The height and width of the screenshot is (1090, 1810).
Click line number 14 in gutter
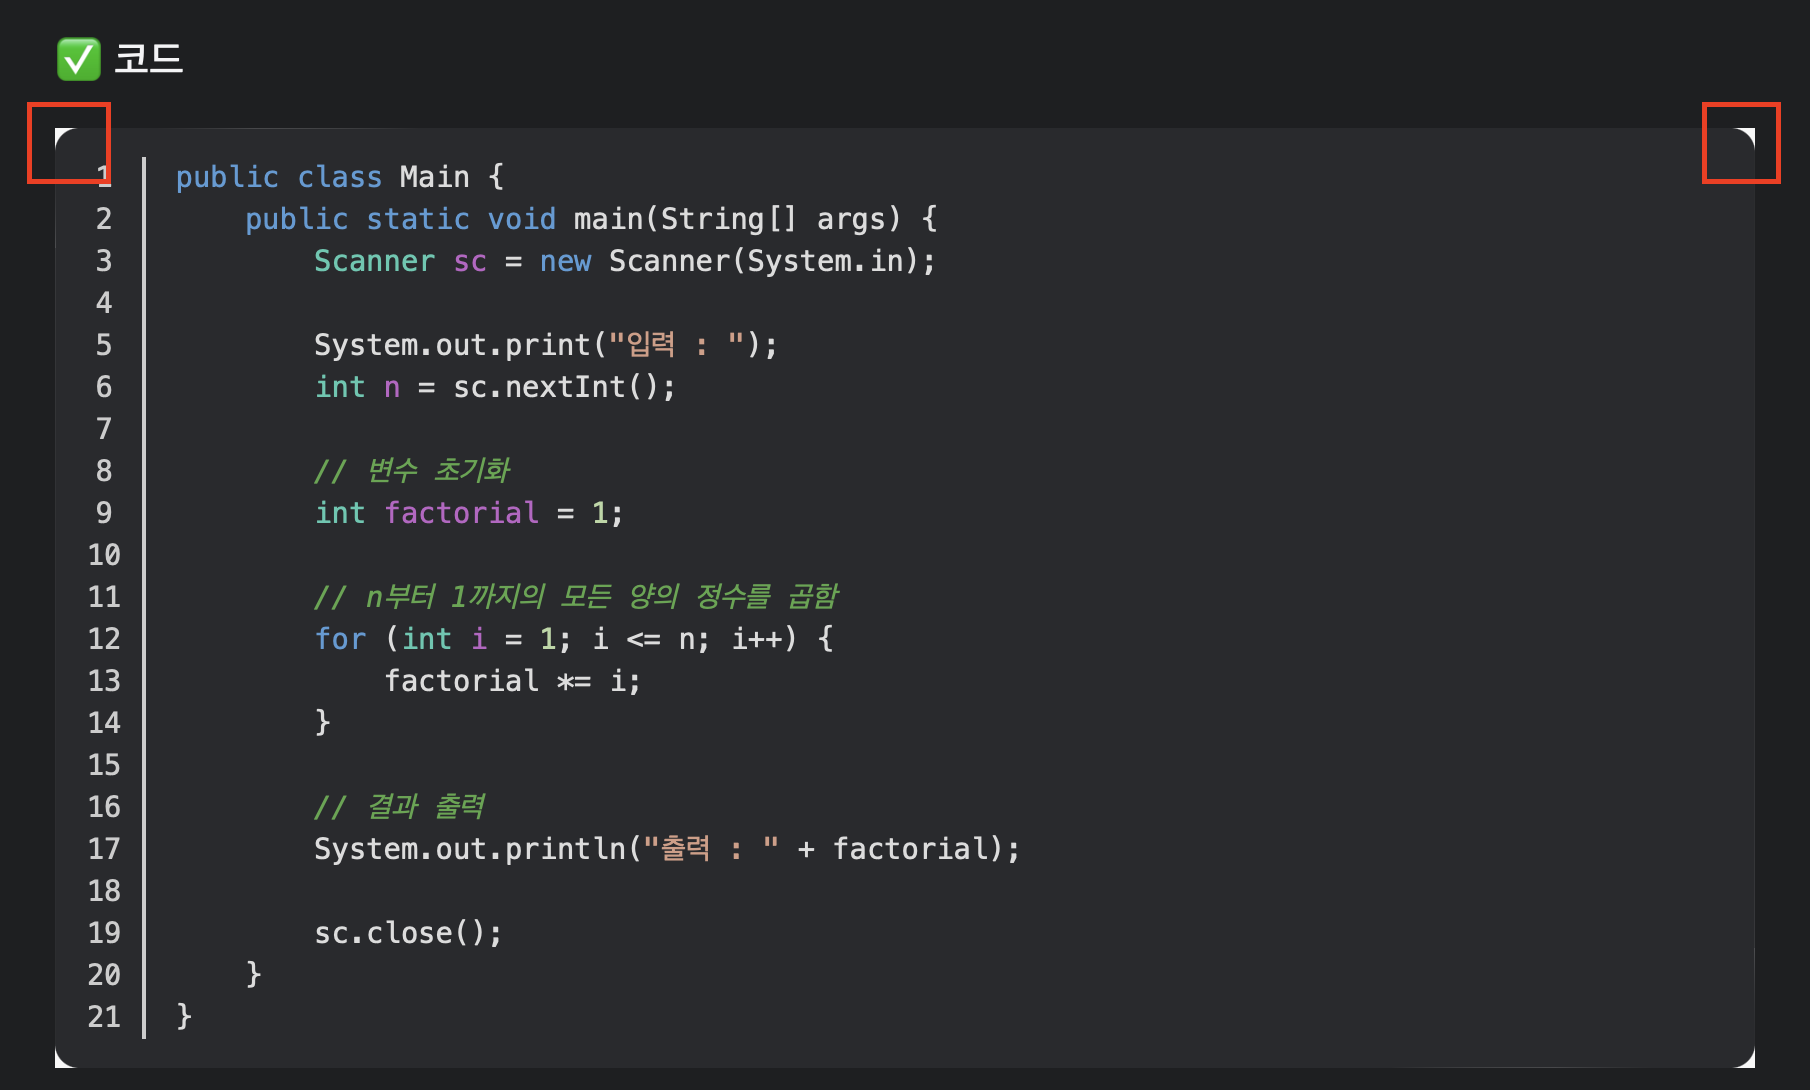[x=104, y=723]
